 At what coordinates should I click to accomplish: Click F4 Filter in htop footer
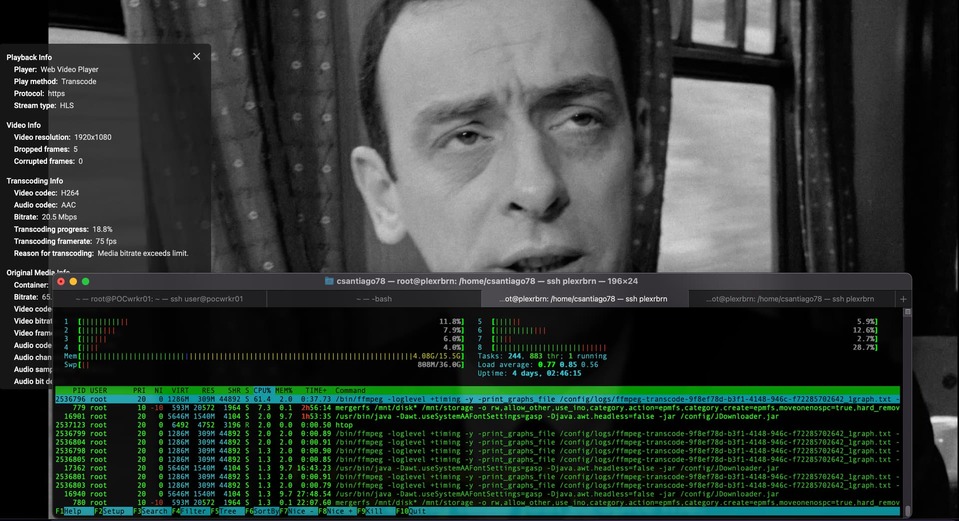click(x=190, y=511)
